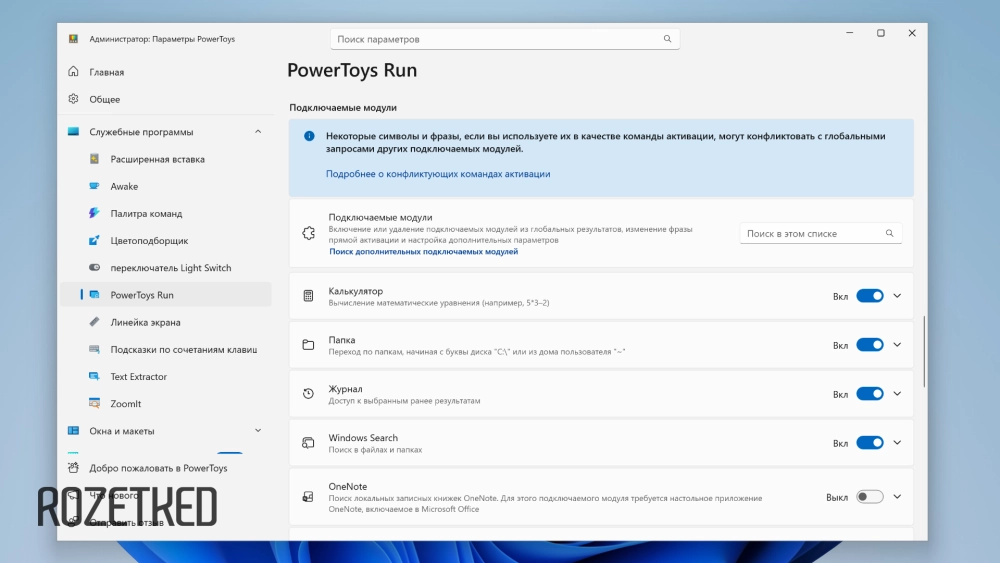Turn off the Windows Search plugin

(x=869, y=443)
